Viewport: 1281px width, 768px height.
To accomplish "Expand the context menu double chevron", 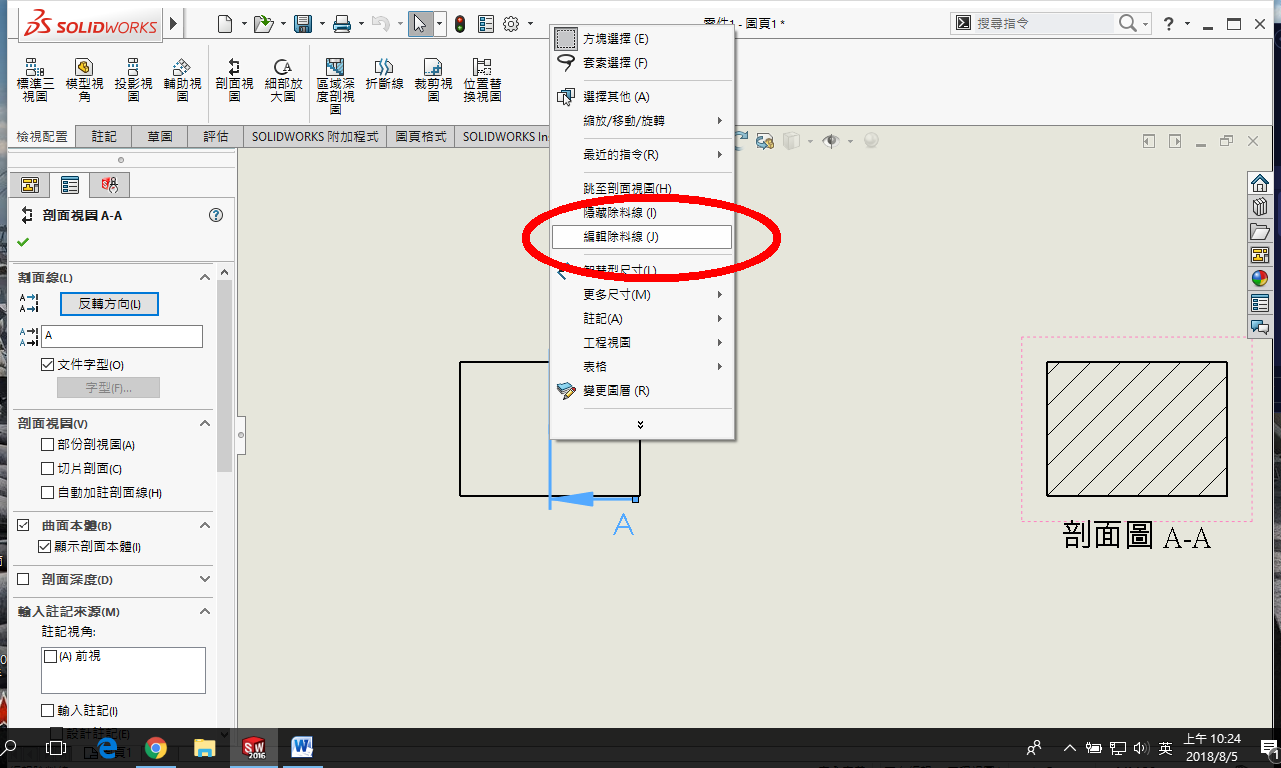I will point(640,425).
